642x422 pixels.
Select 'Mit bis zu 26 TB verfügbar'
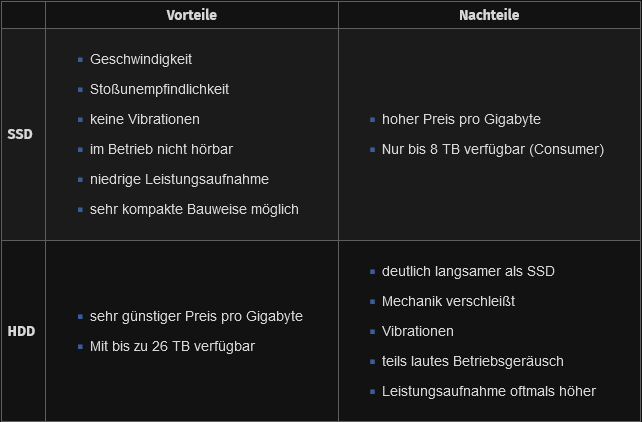(x=172, y=346)
